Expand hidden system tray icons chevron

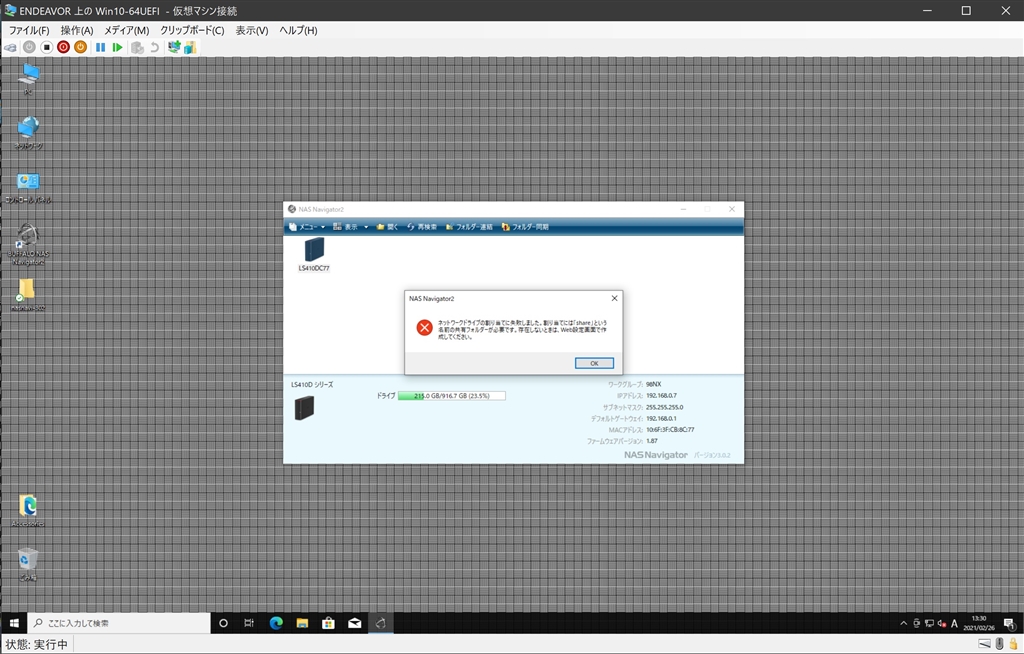(x=904, y=623)
